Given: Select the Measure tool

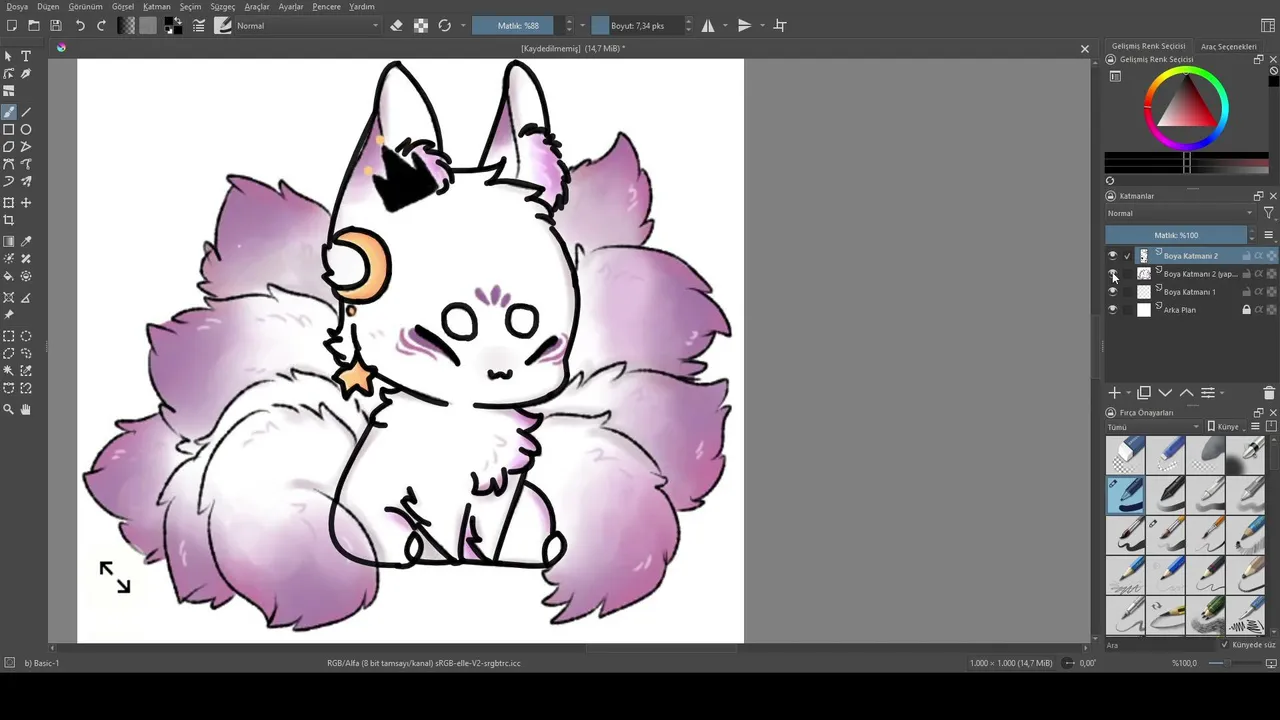Looking at the screenshot, I should (x=26, y=298).
